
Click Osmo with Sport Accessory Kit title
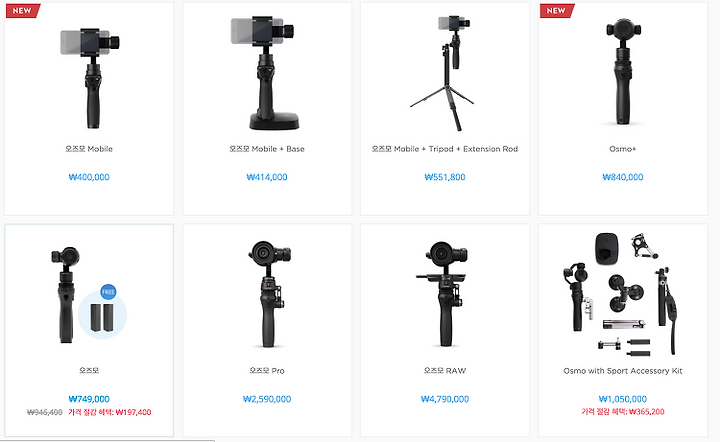[623, 370]
